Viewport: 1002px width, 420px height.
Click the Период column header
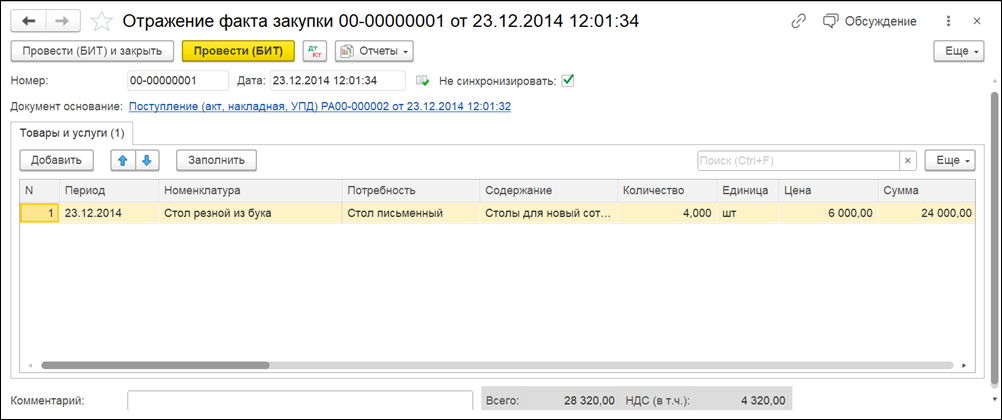tap(109, 191)
